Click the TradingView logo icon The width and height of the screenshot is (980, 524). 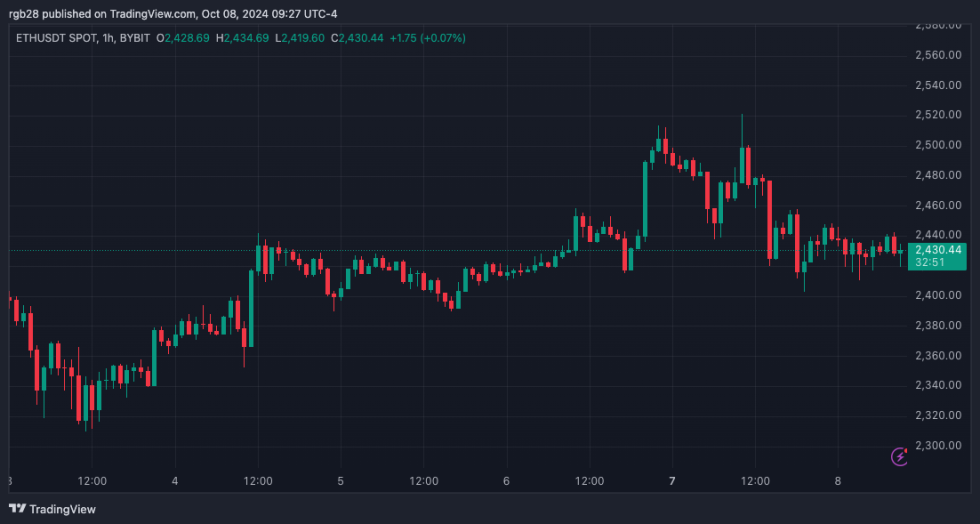click(17, 509)
